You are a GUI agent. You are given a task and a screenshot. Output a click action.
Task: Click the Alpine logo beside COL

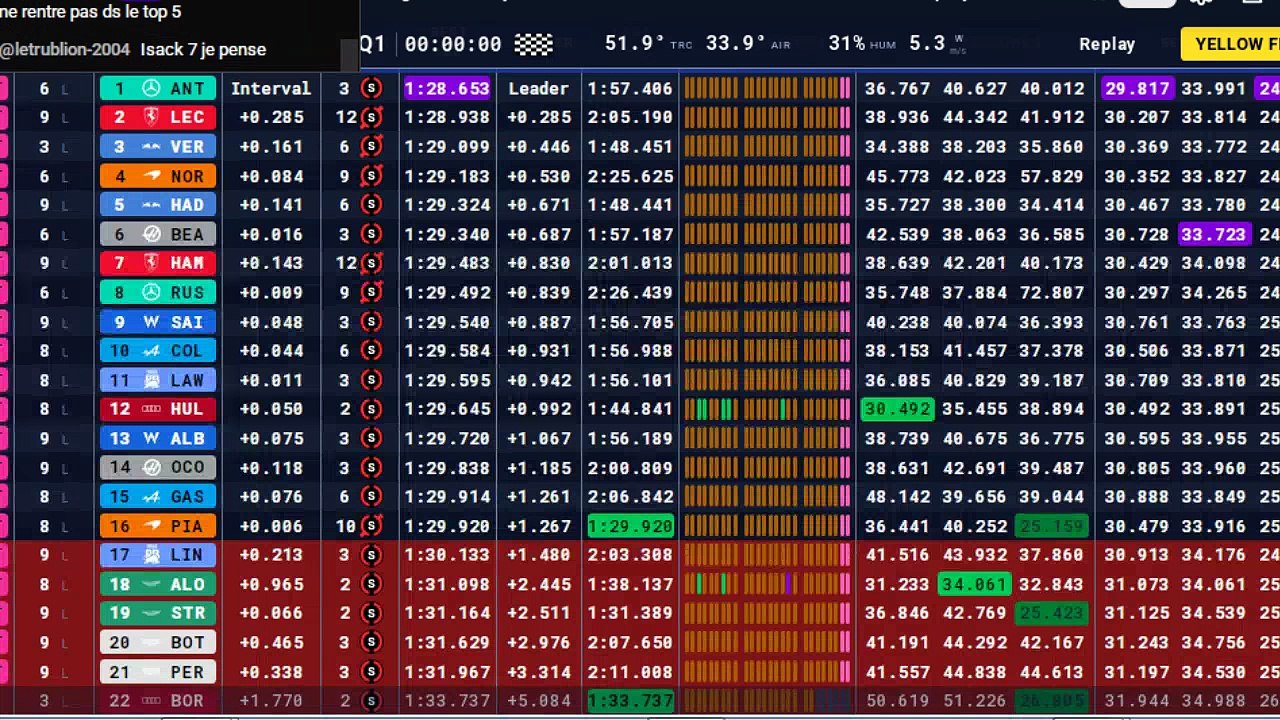[x=152, y=352]
